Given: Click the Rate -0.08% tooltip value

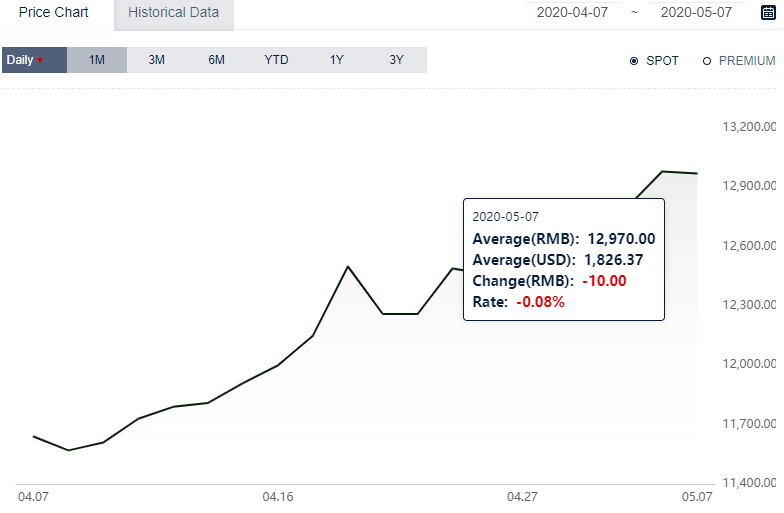Looking at the screenshot, I should [540, 302].
